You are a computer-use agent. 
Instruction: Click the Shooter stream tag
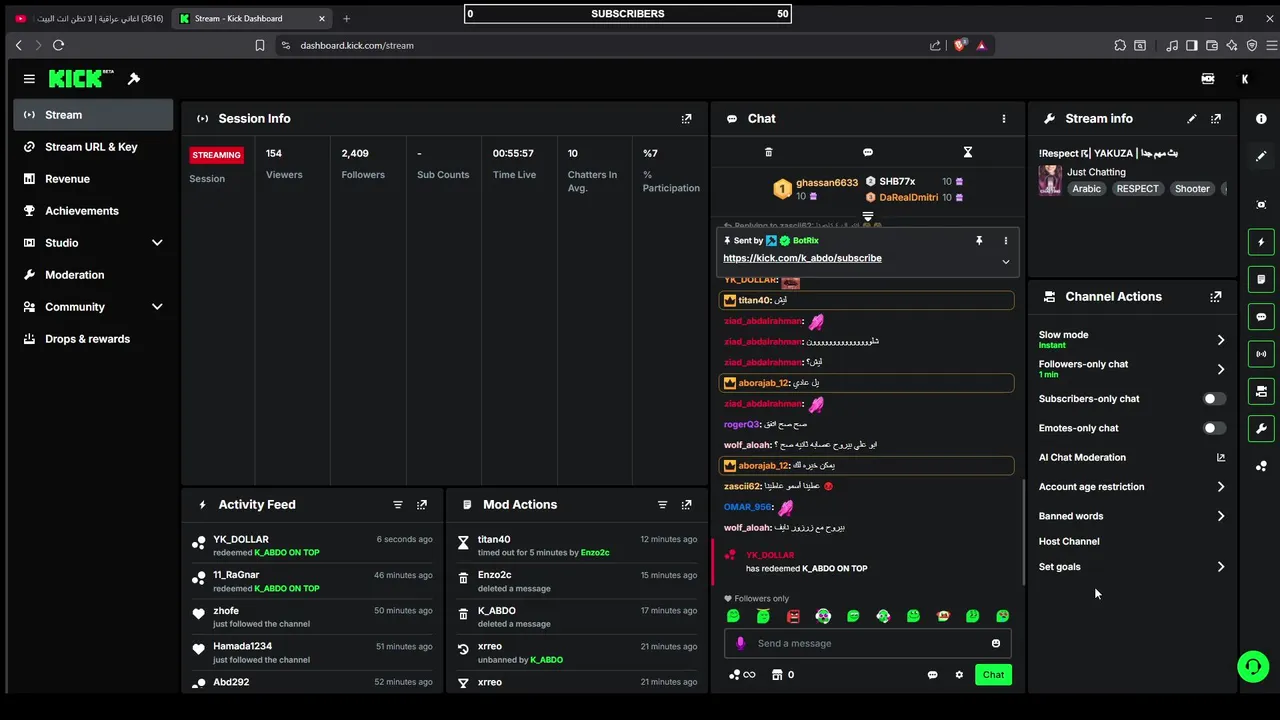click(1192, 189)
